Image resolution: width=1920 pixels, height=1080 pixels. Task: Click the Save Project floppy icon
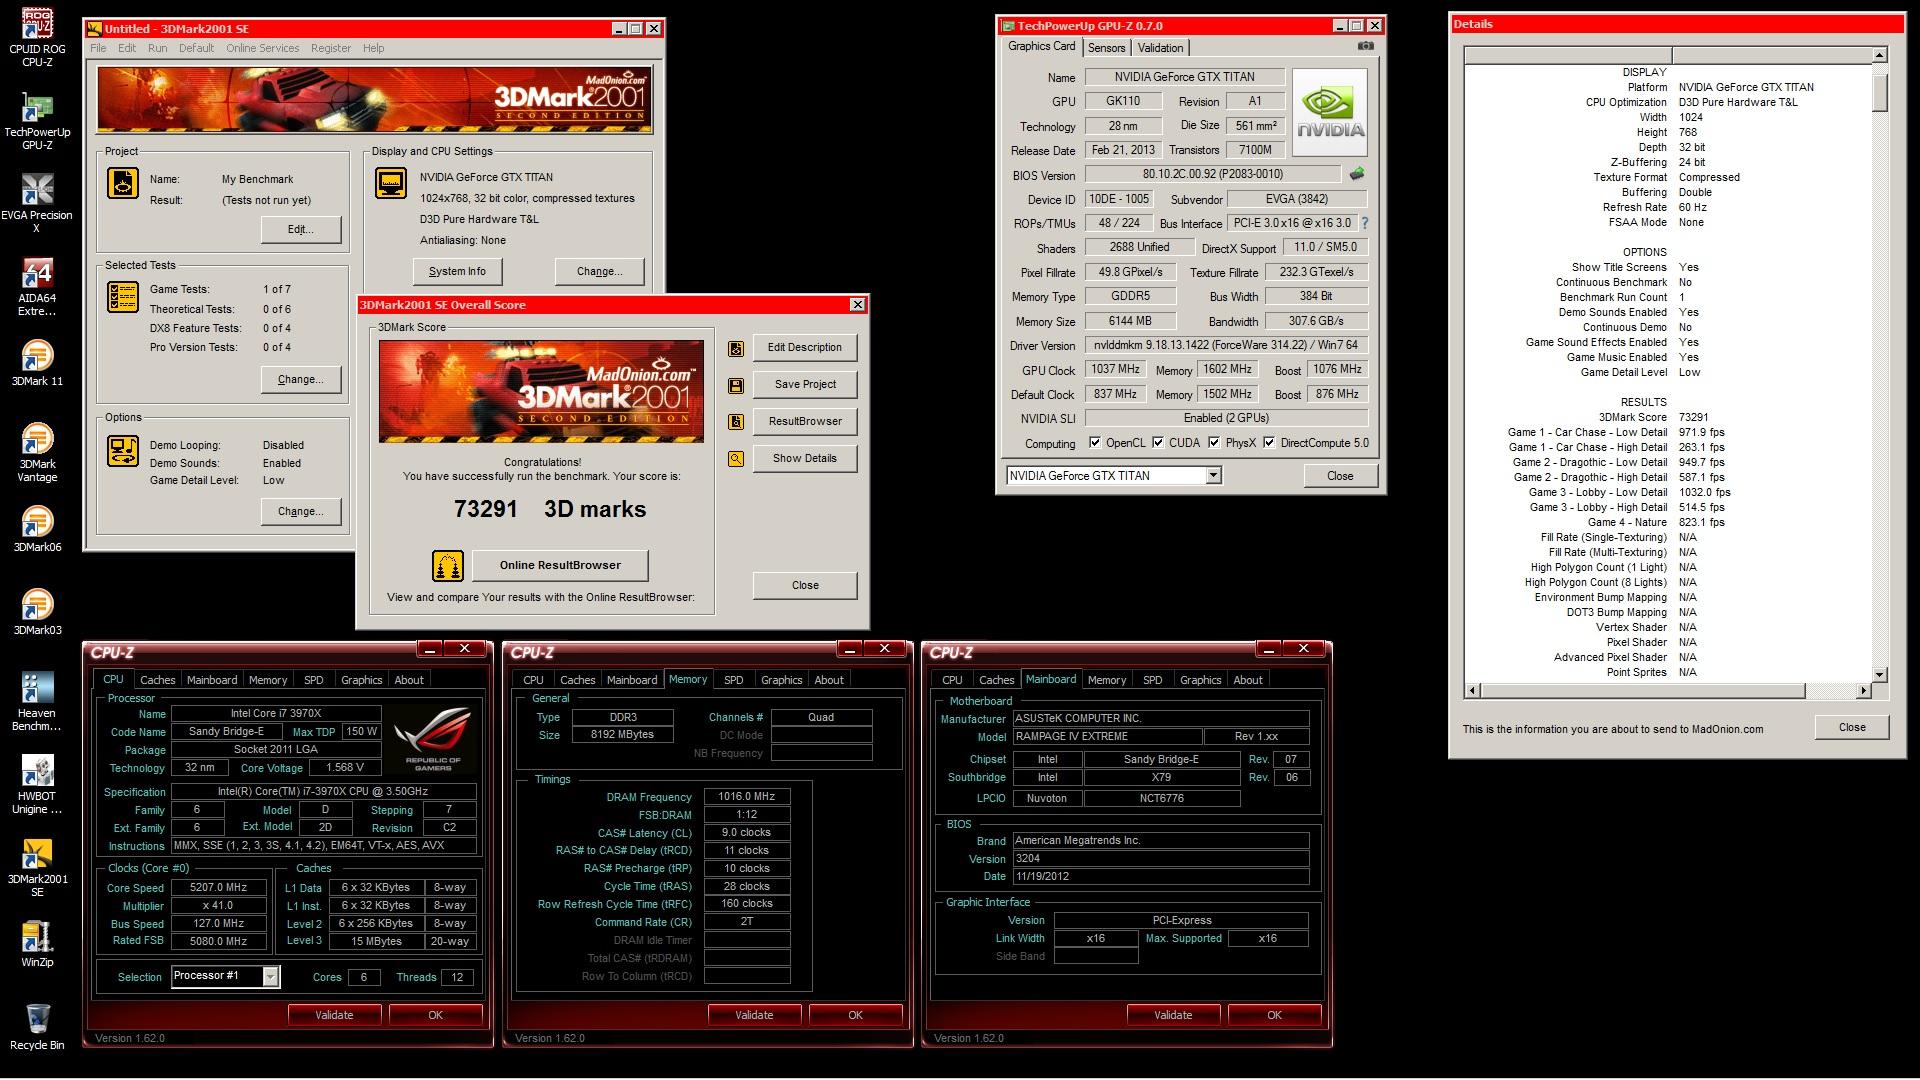pyautogui.click(x=736, y=385)
